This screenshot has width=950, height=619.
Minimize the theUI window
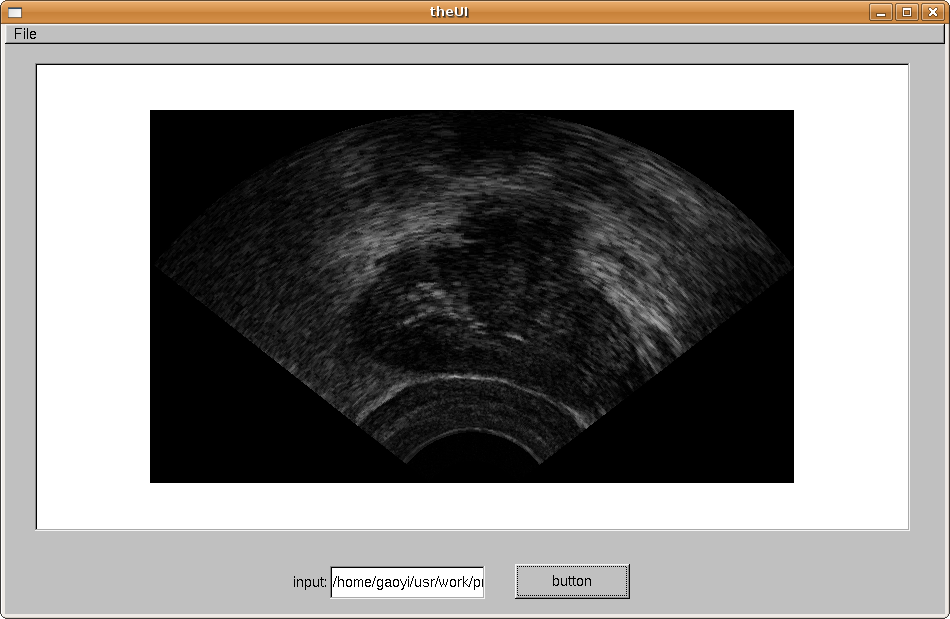[880, 12]
